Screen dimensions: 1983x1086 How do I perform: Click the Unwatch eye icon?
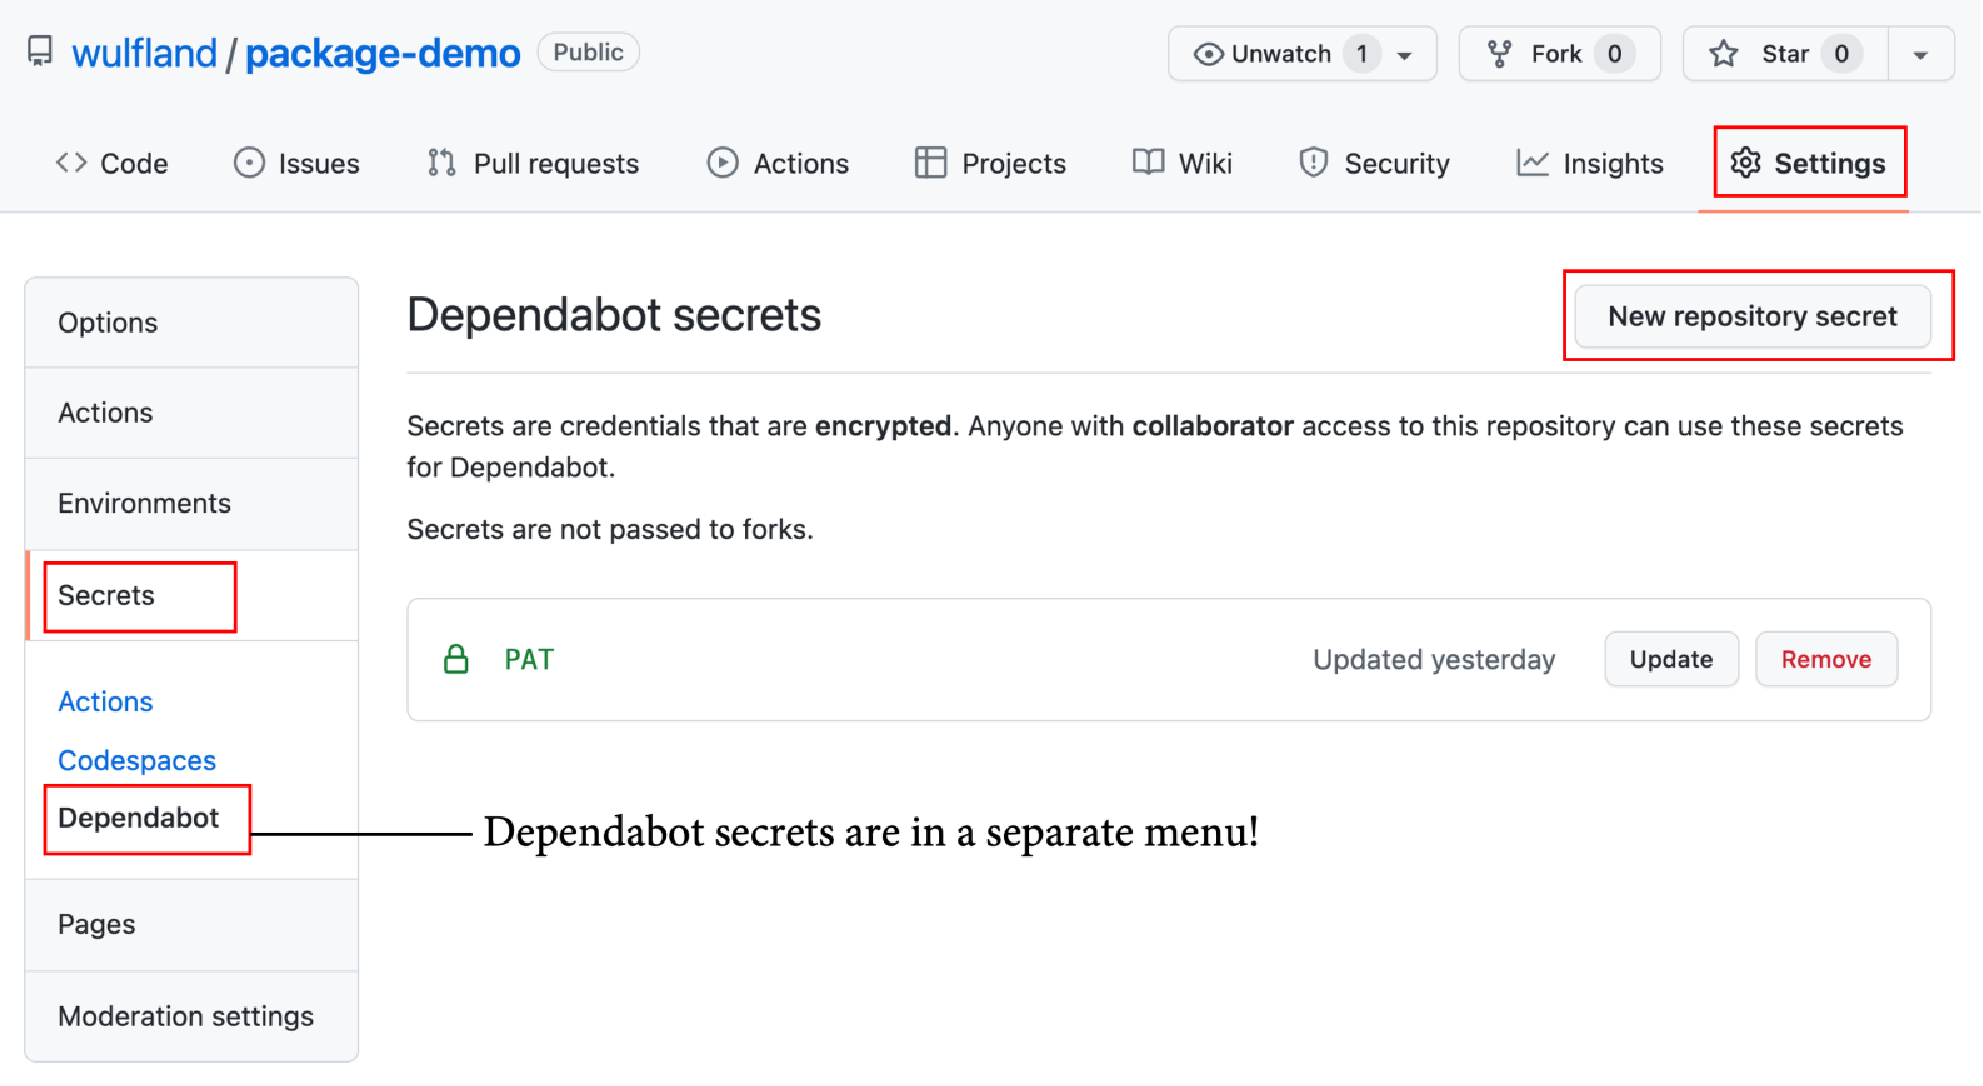(x=1208, y=54)
